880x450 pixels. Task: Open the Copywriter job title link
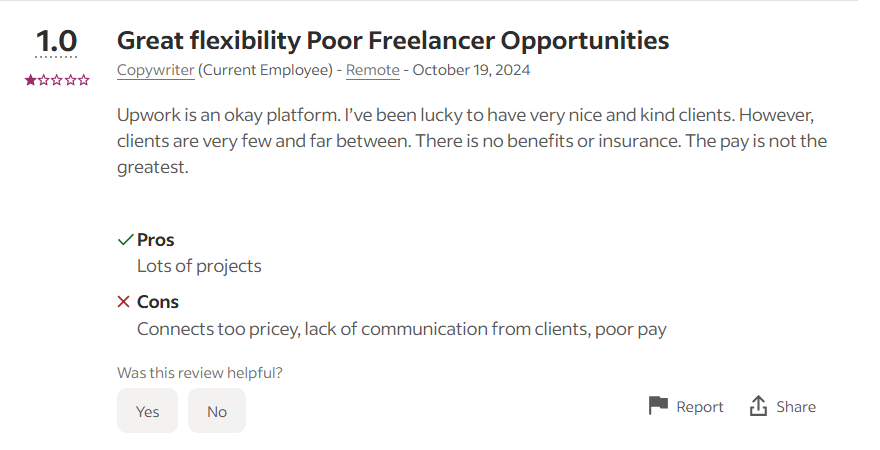tap(155, 70)
